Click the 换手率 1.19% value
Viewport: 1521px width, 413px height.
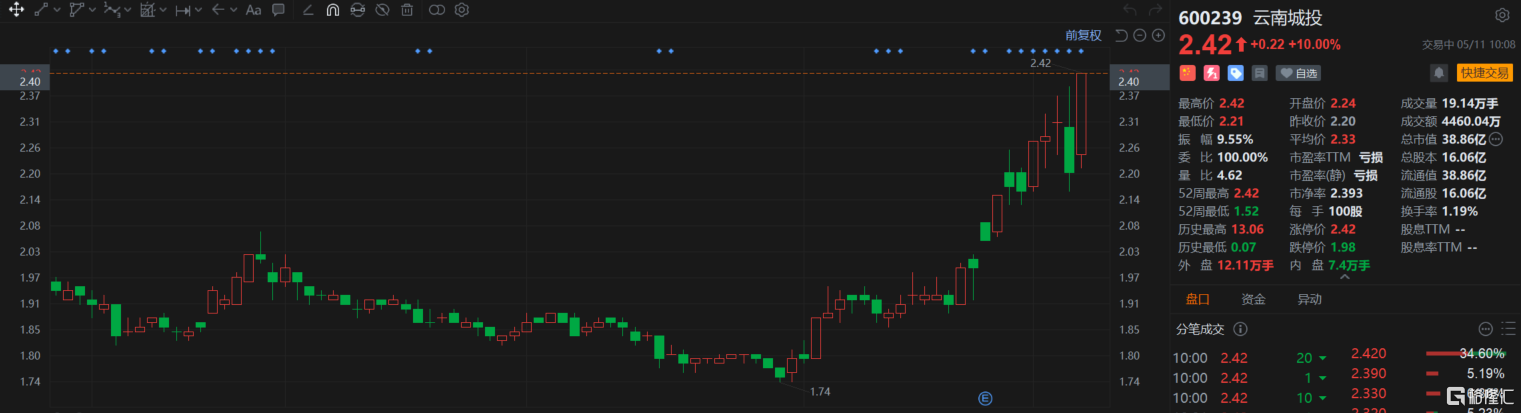click(x=1460, y=211)
